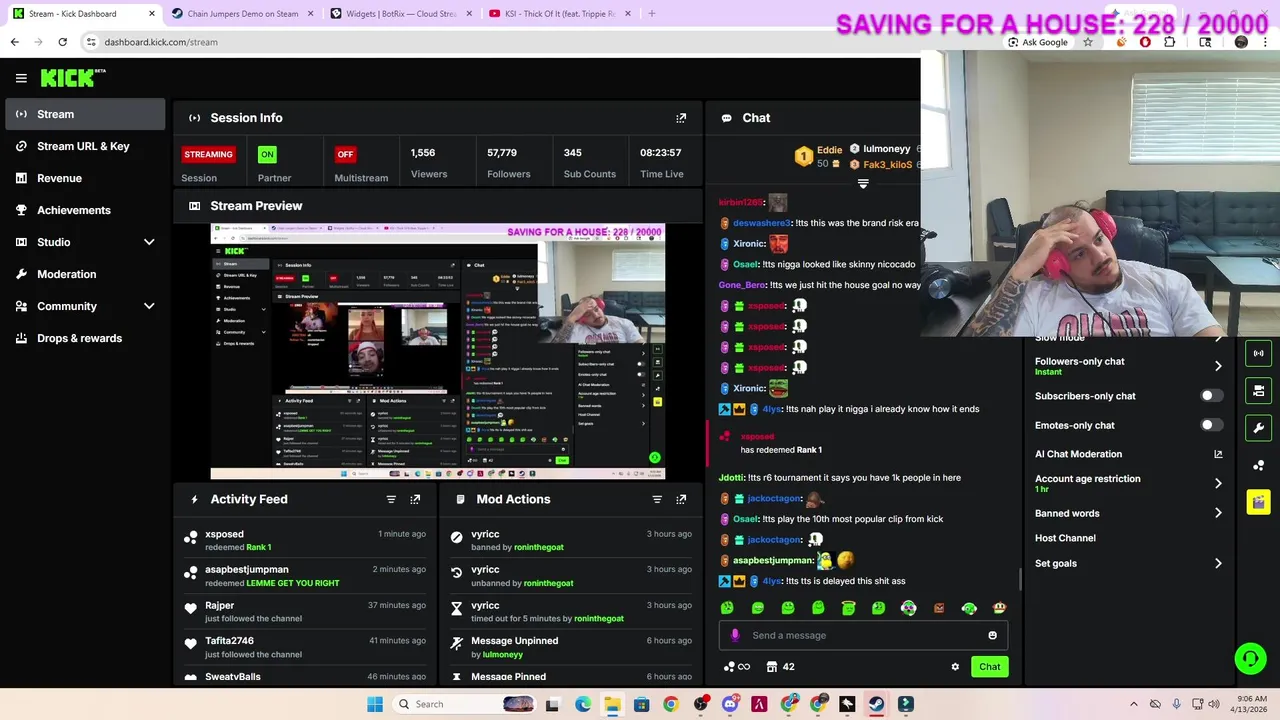Open chat settings gear icon

955,667
